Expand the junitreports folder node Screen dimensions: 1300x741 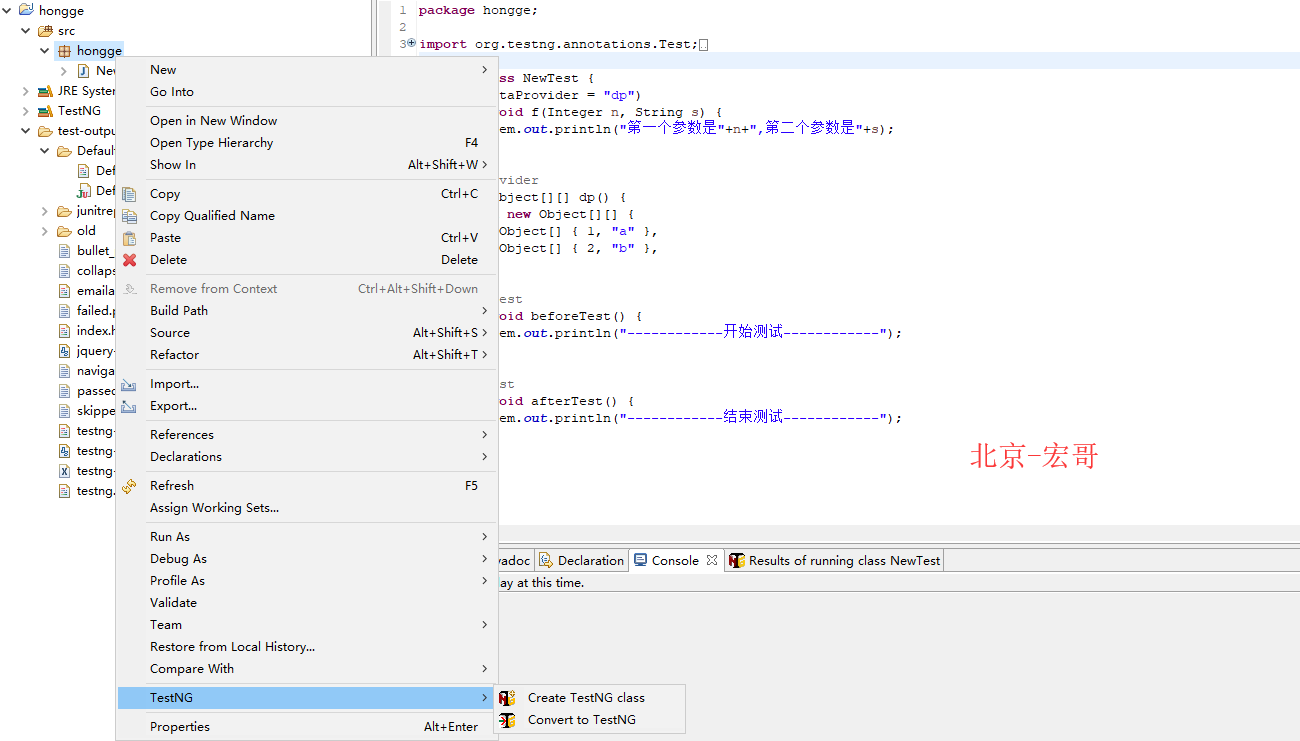click(x=45, y=211)
